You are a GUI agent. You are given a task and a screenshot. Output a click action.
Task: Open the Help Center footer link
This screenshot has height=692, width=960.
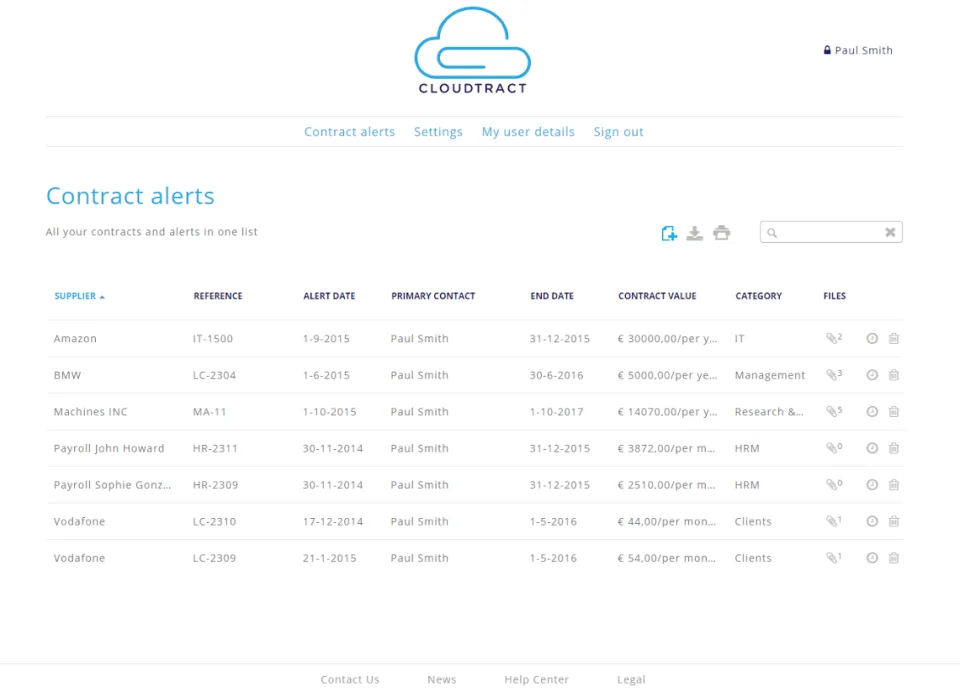pos(536,679)
